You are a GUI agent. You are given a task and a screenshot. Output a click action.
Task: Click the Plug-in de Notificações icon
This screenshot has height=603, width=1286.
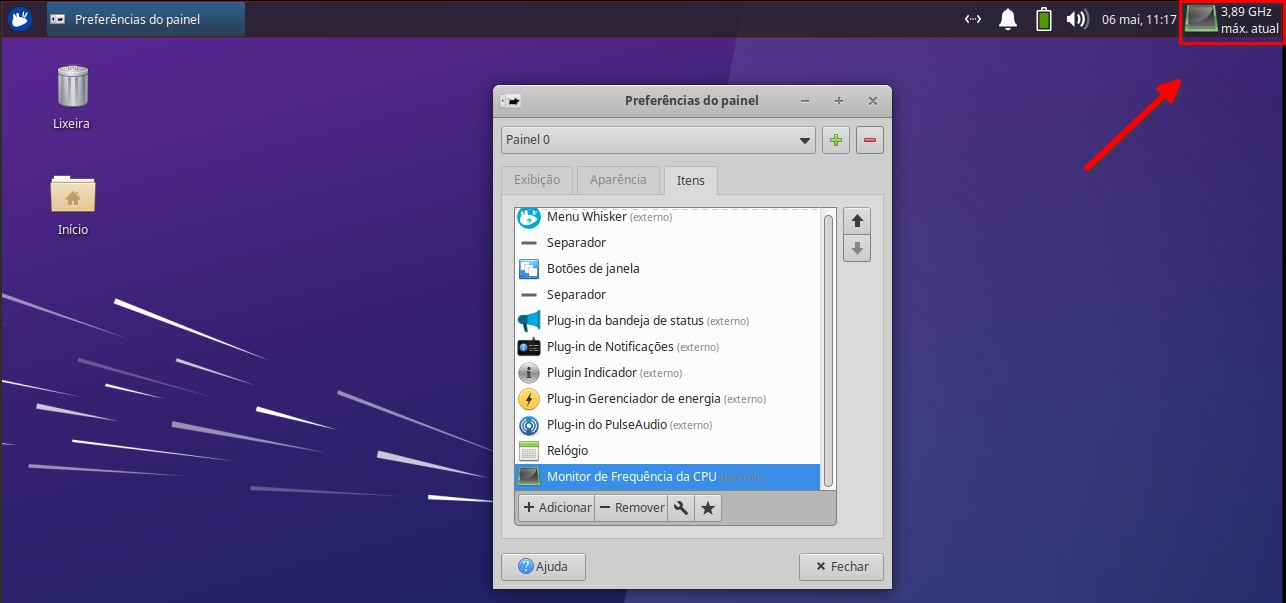point(528,346)
